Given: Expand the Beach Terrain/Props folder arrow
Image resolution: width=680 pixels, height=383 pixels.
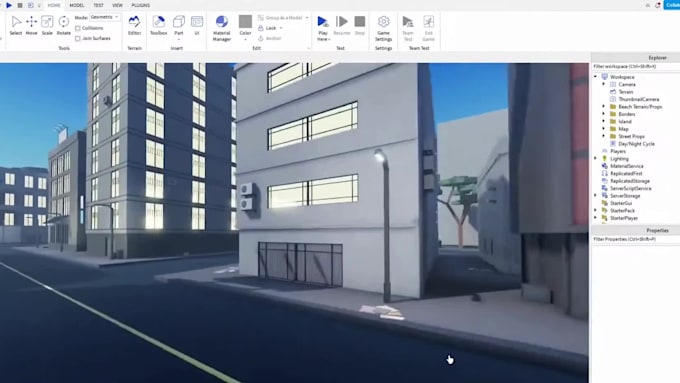Looking at the screenshot, I should (x=604, y=106).
